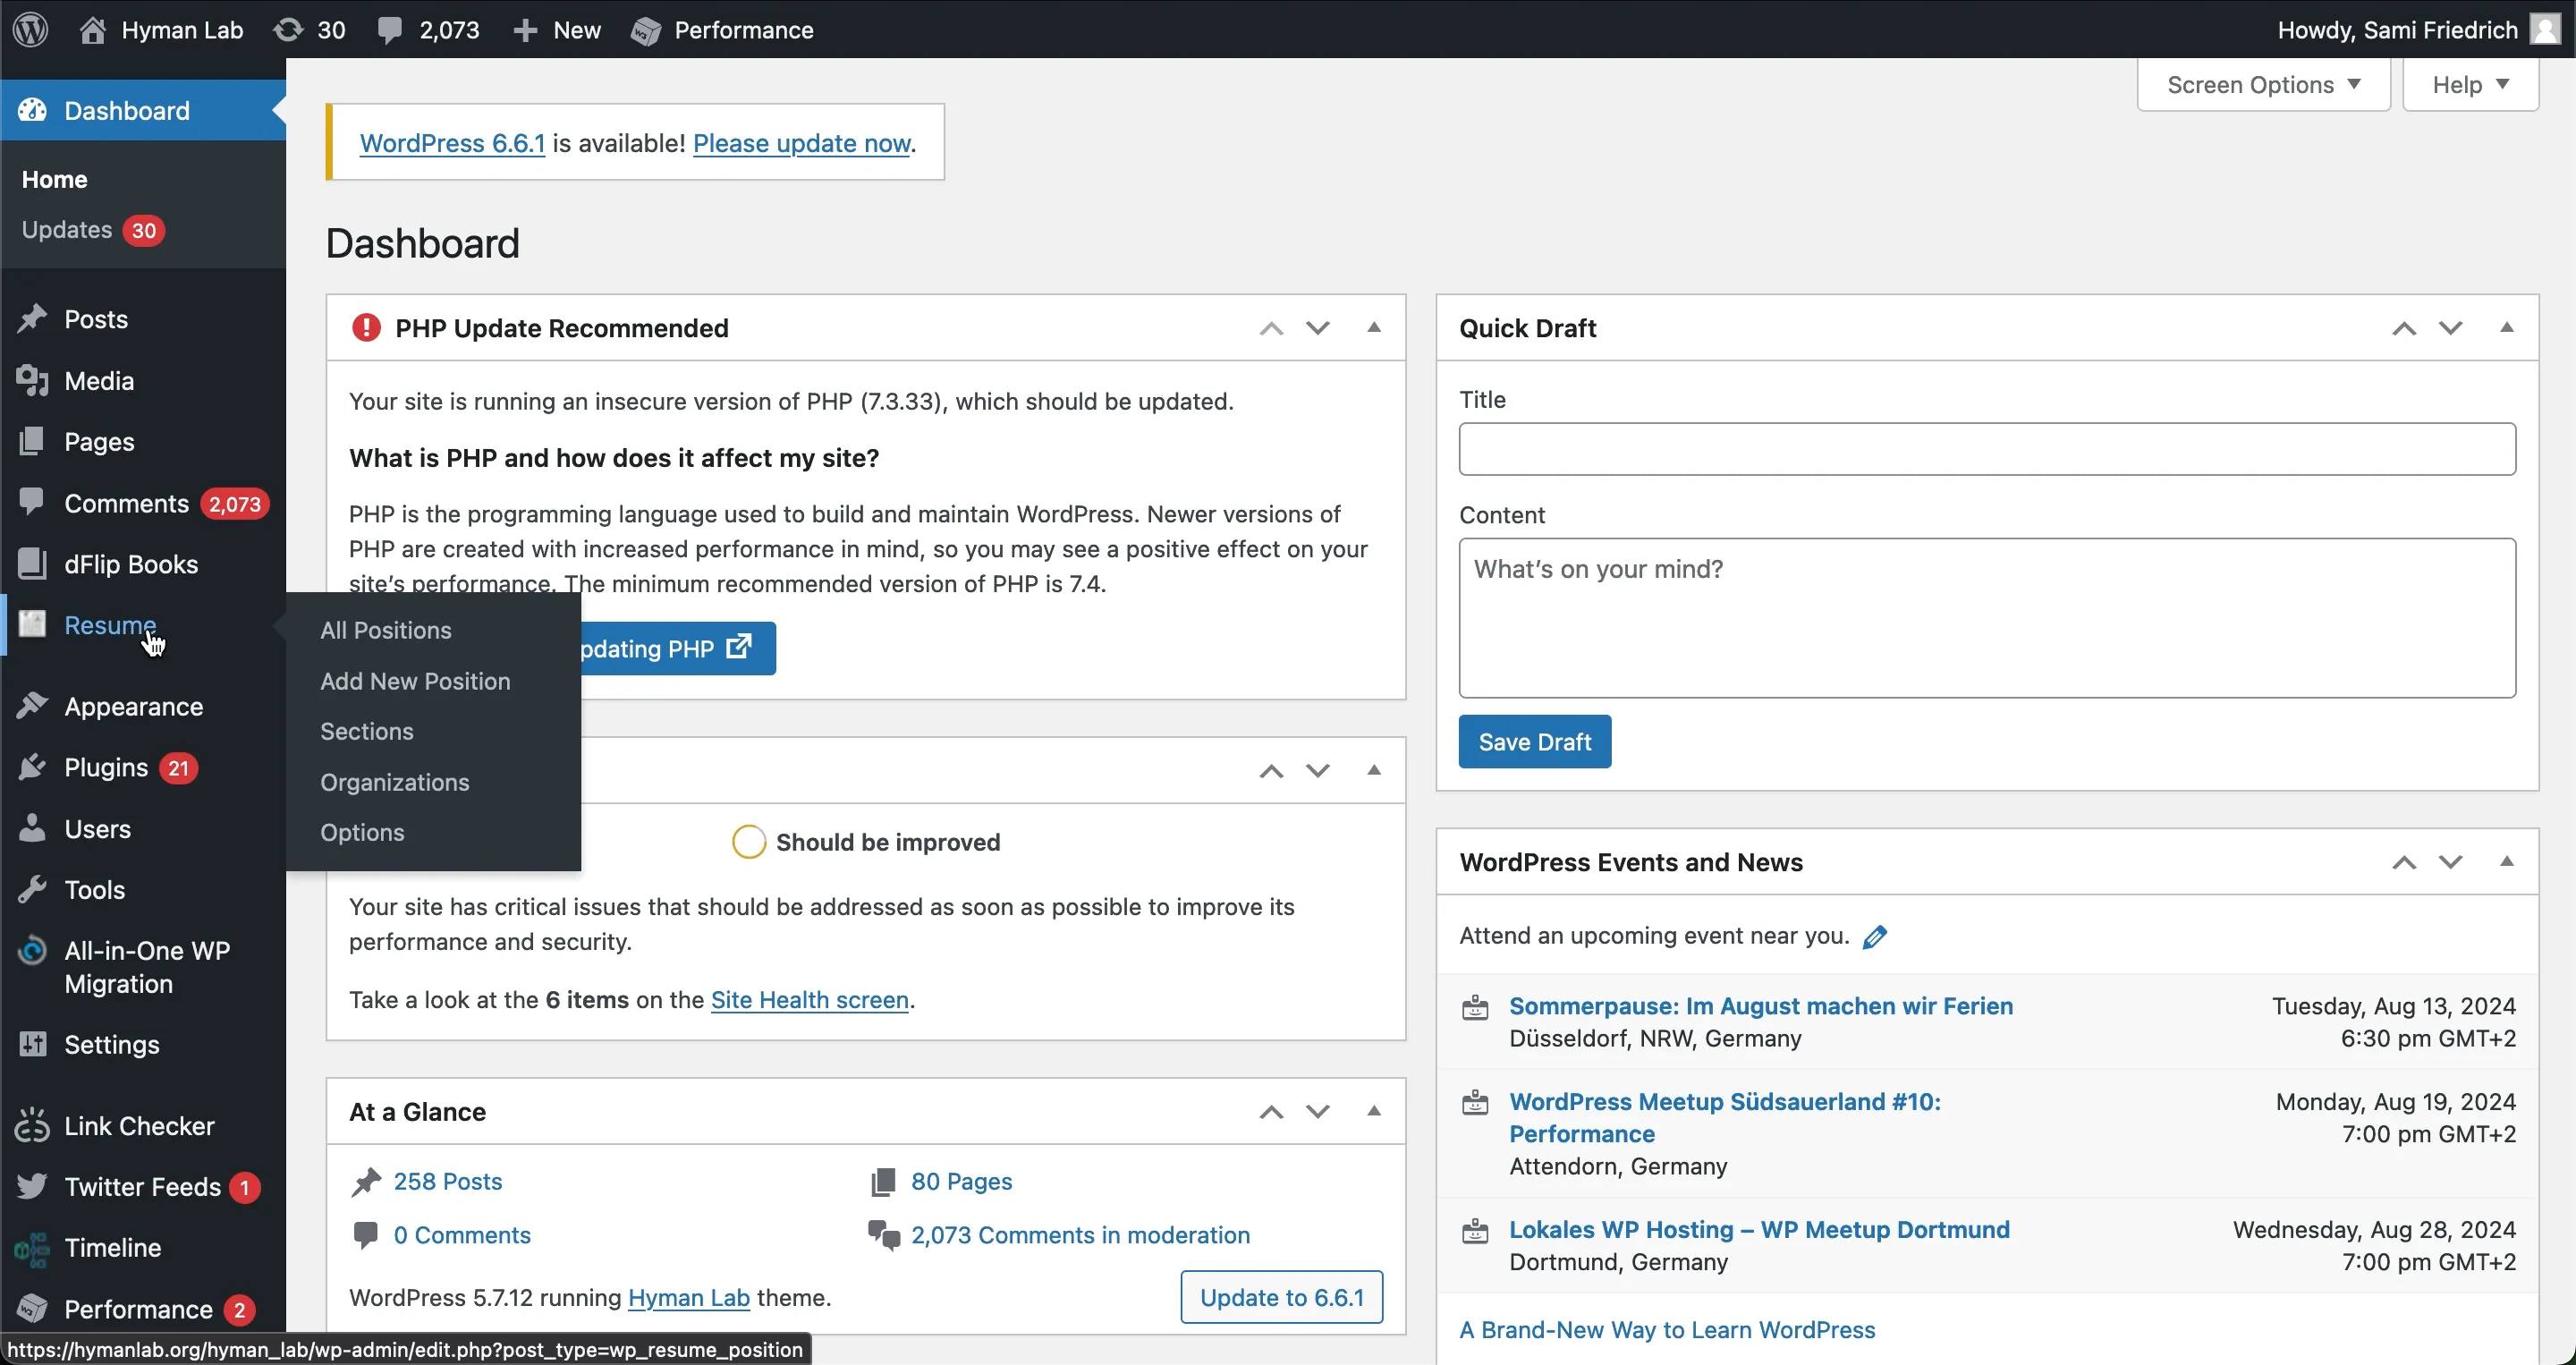Collapse the At a Glance panel

coord(1374,1111)
